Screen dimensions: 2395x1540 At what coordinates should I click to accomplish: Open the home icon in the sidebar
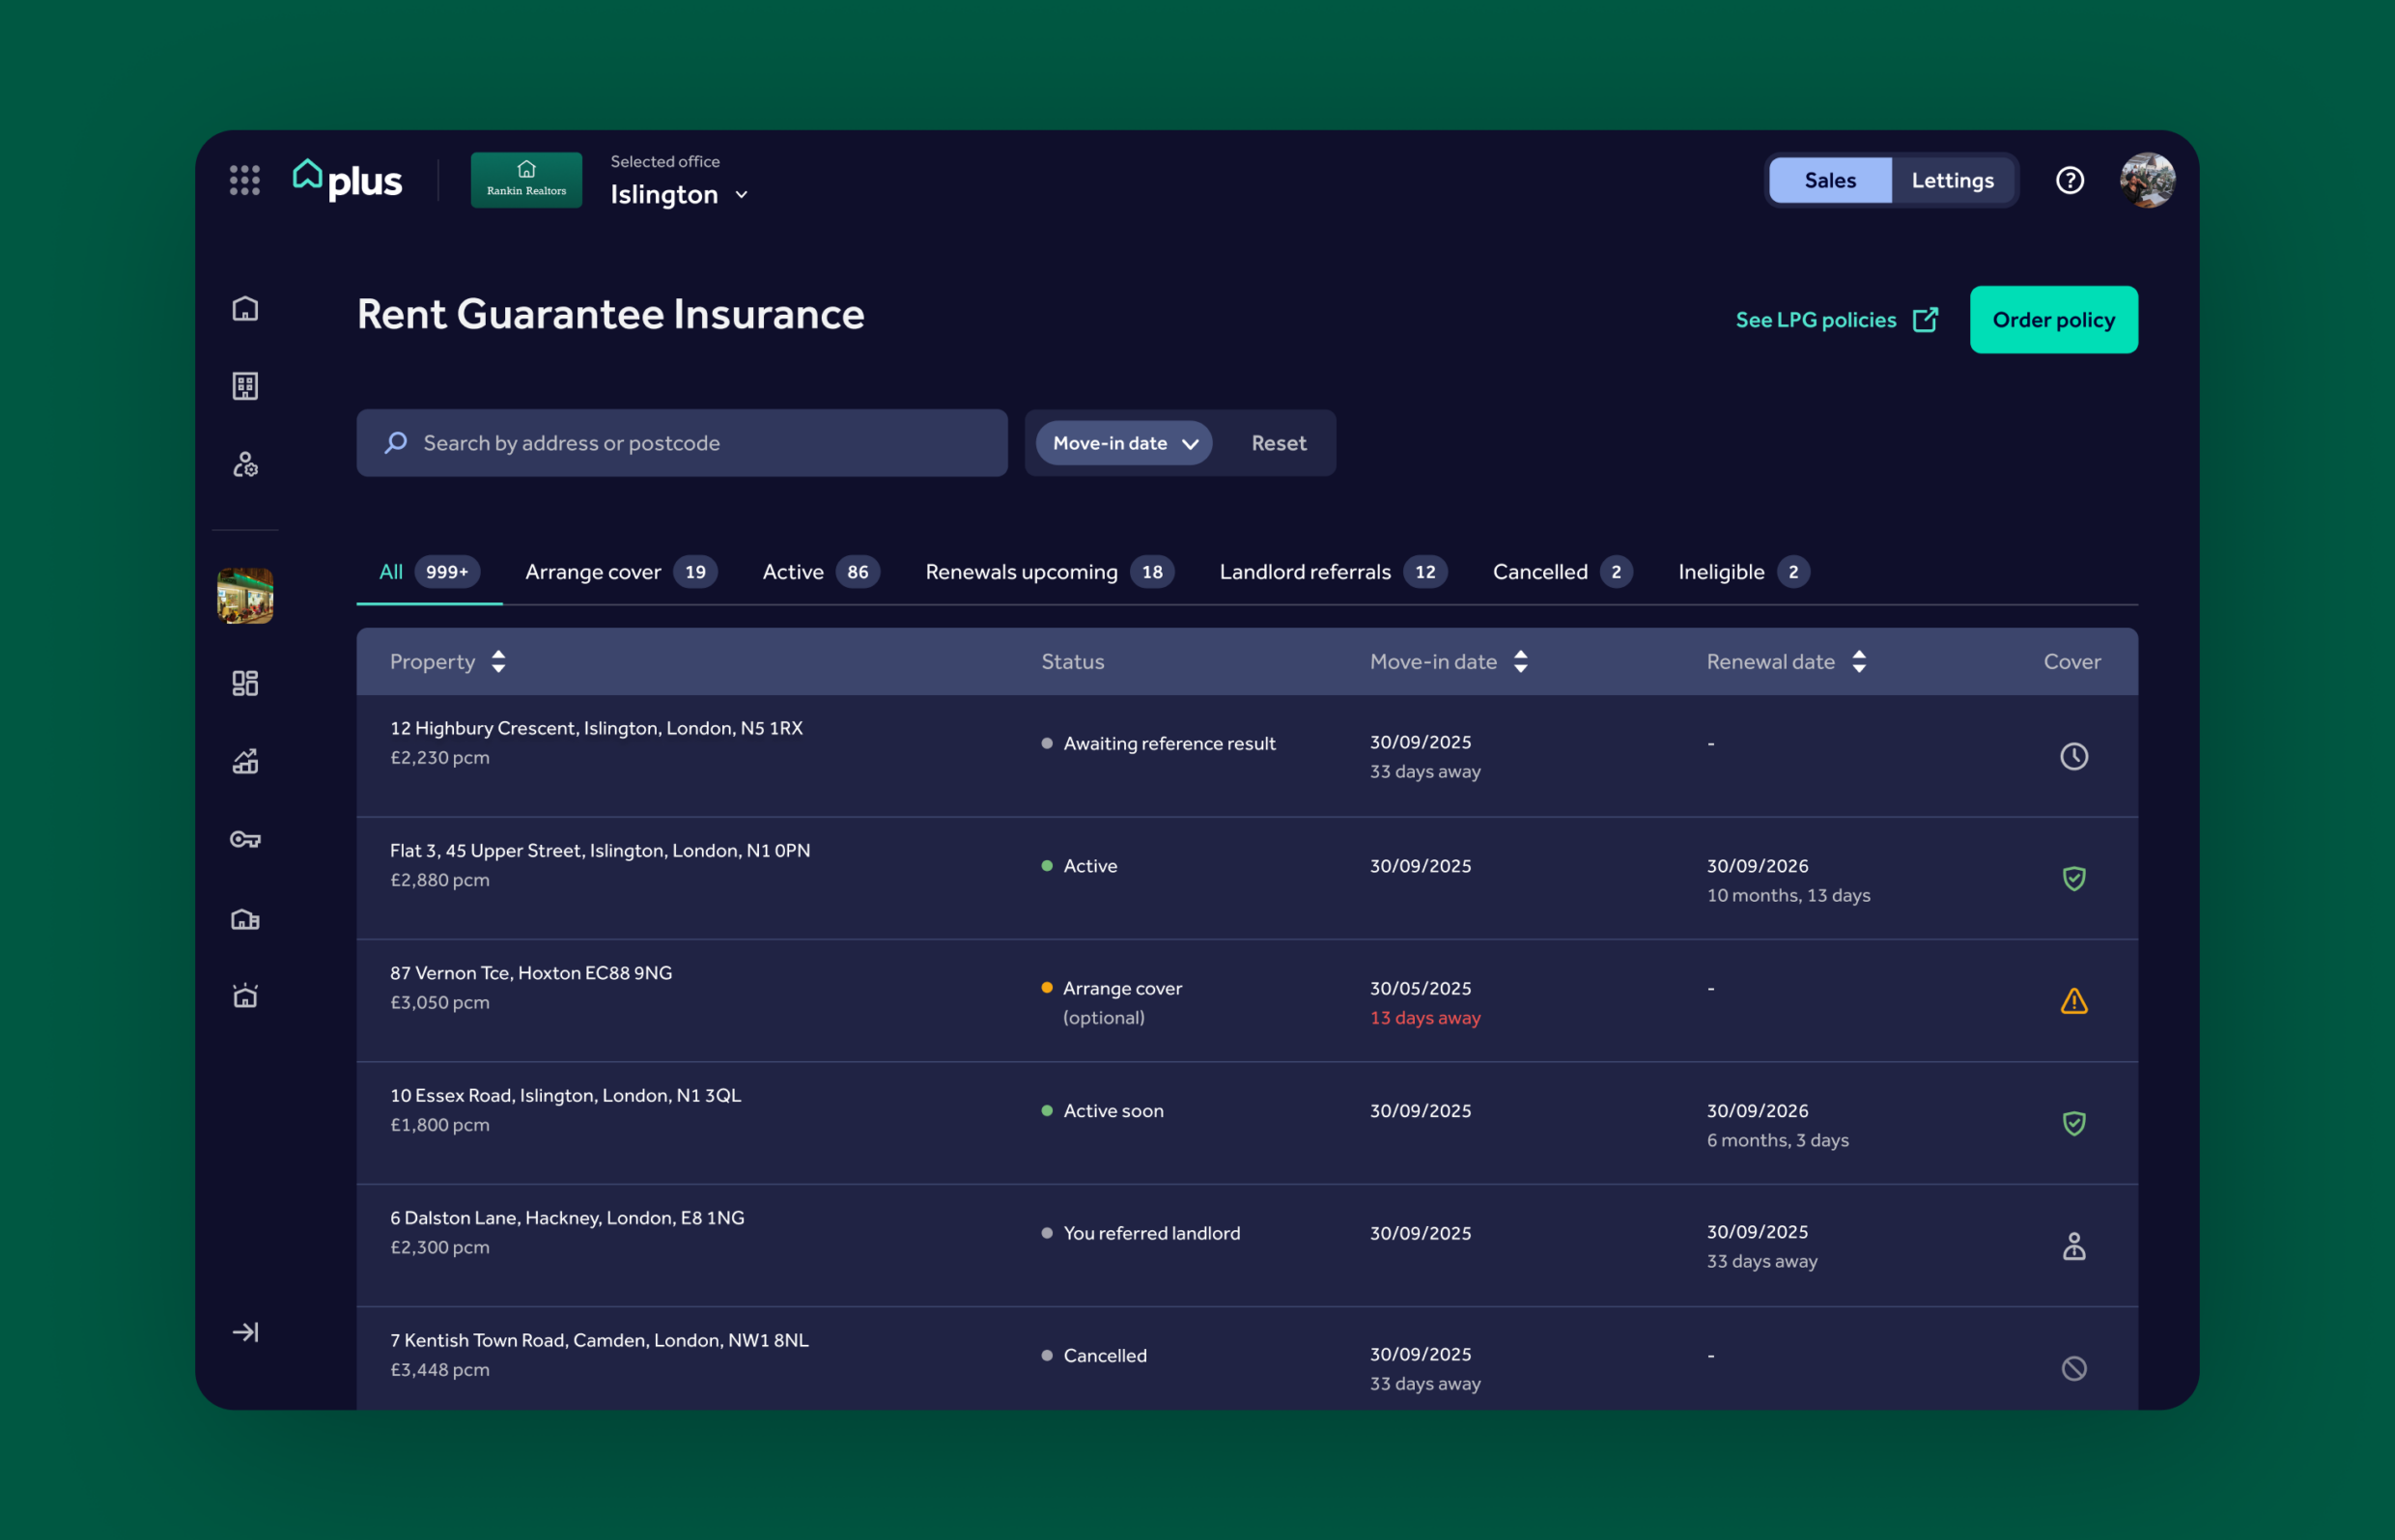[245, 310]
